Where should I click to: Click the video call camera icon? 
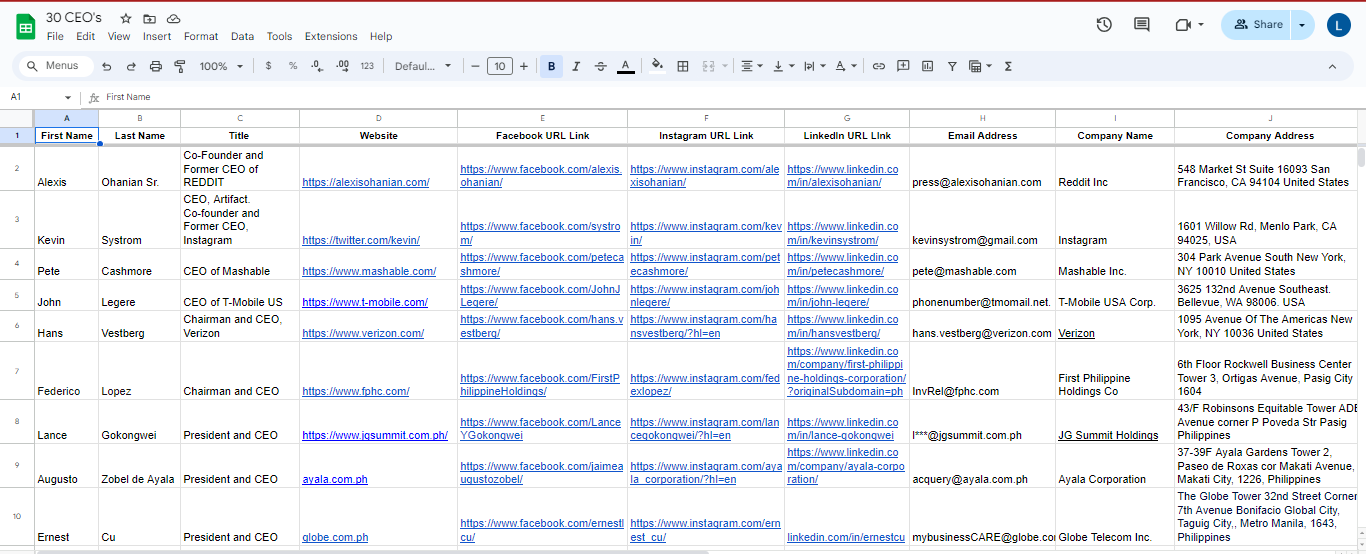tap(1183, 25)
